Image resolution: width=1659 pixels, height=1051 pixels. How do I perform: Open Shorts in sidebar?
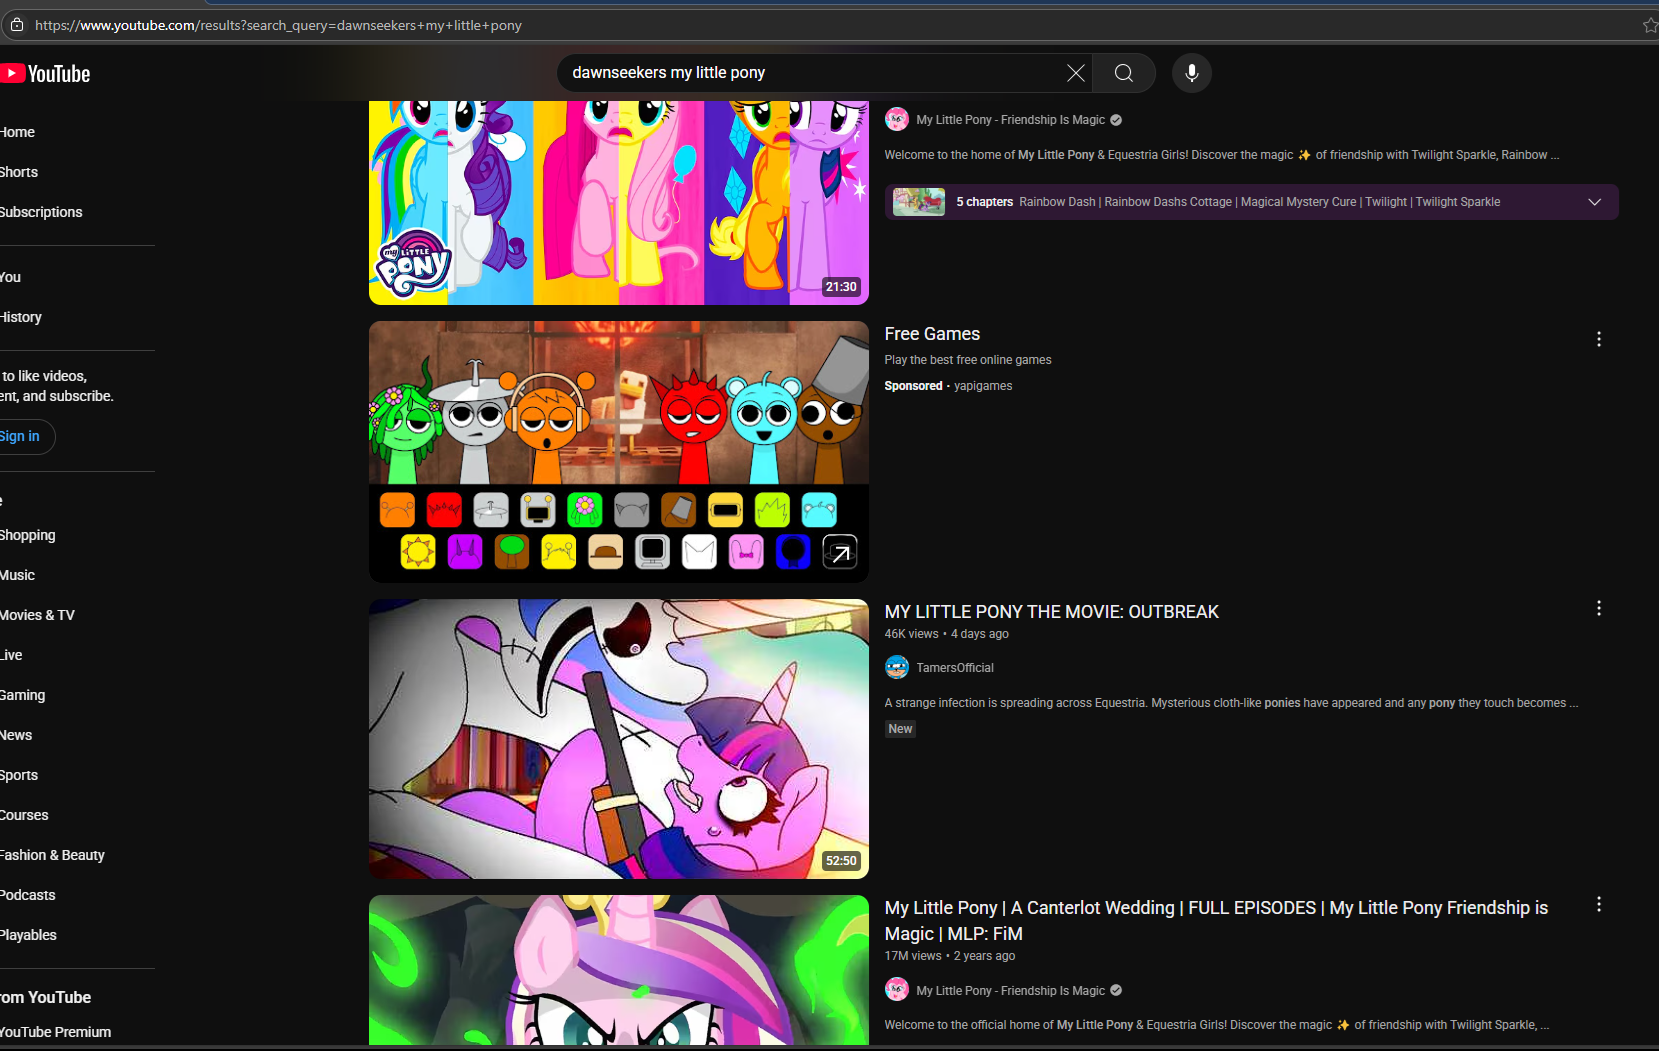click(x=19, y=172)
